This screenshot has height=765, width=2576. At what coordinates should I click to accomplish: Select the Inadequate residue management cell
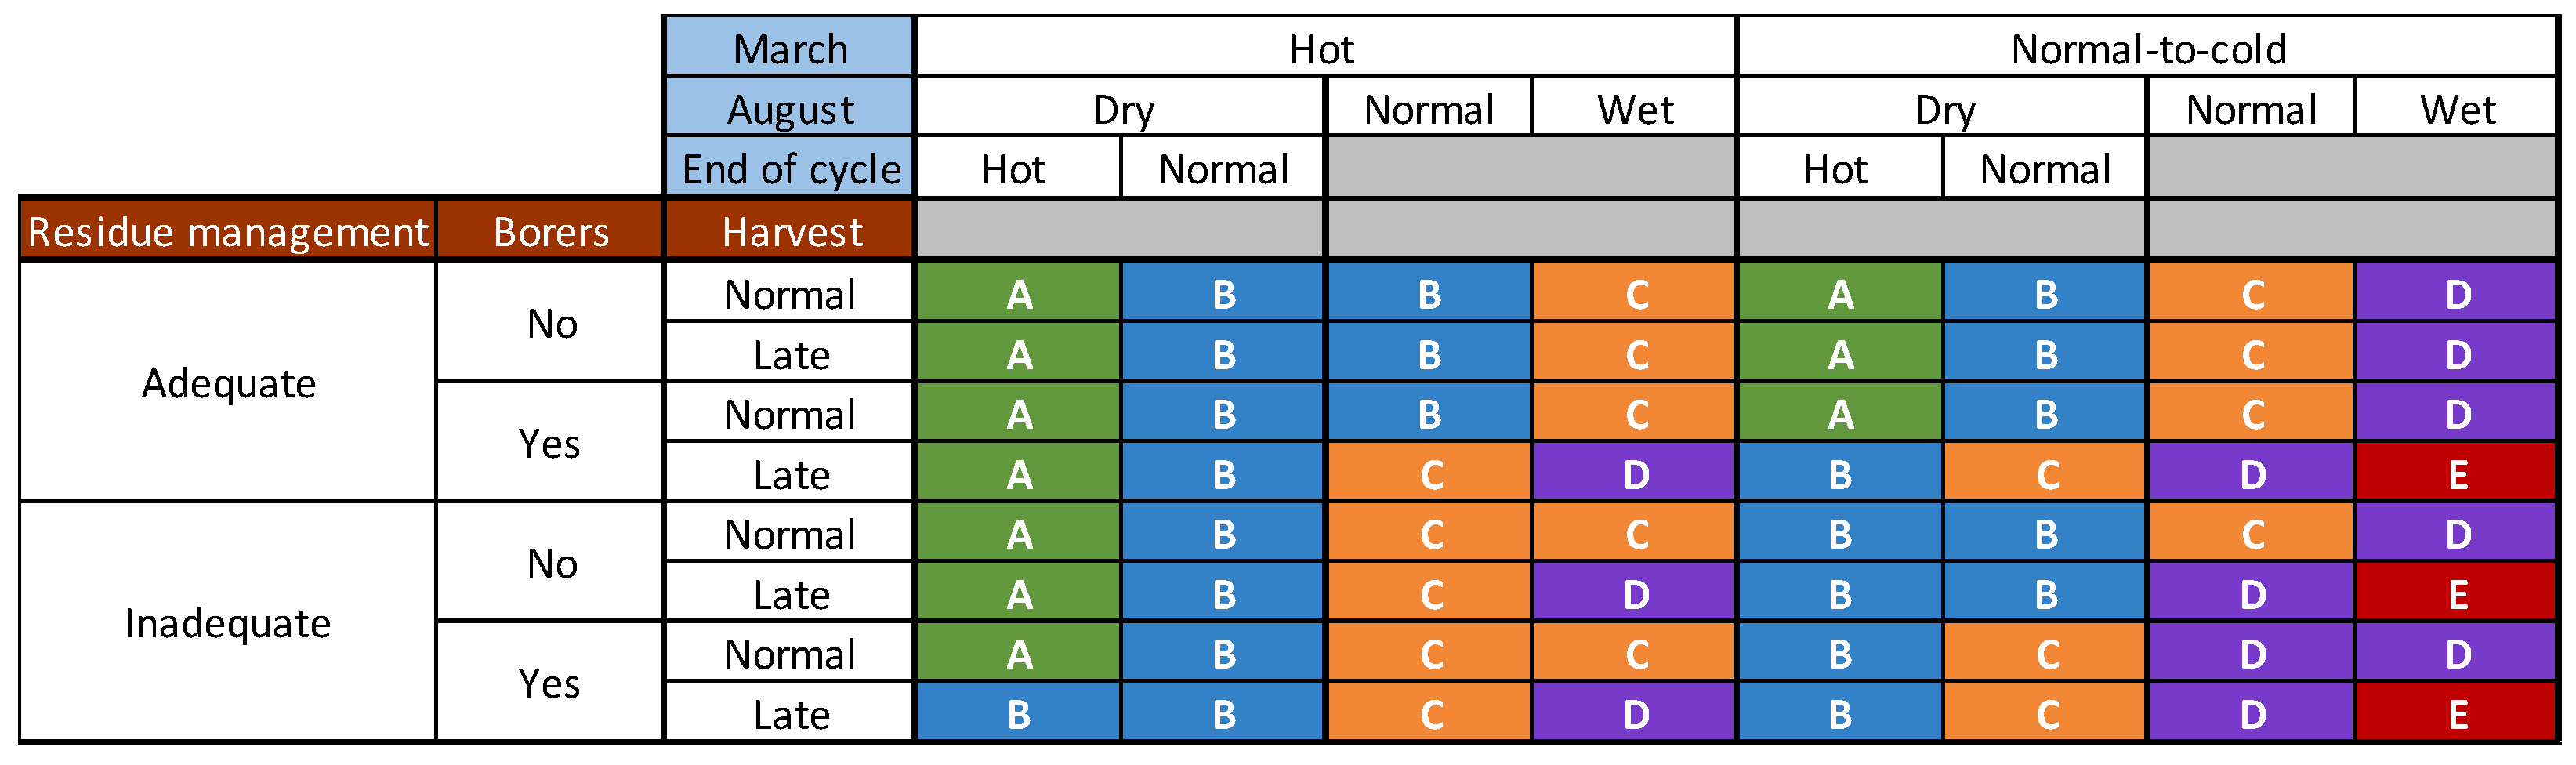click(x=228, y=622)
